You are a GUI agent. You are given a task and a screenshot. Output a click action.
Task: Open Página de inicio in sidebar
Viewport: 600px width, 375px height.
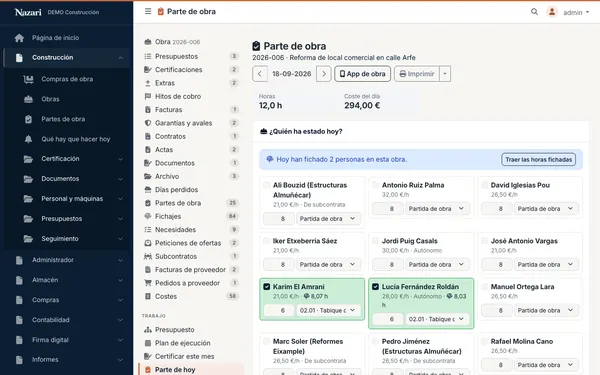[68, 38]
